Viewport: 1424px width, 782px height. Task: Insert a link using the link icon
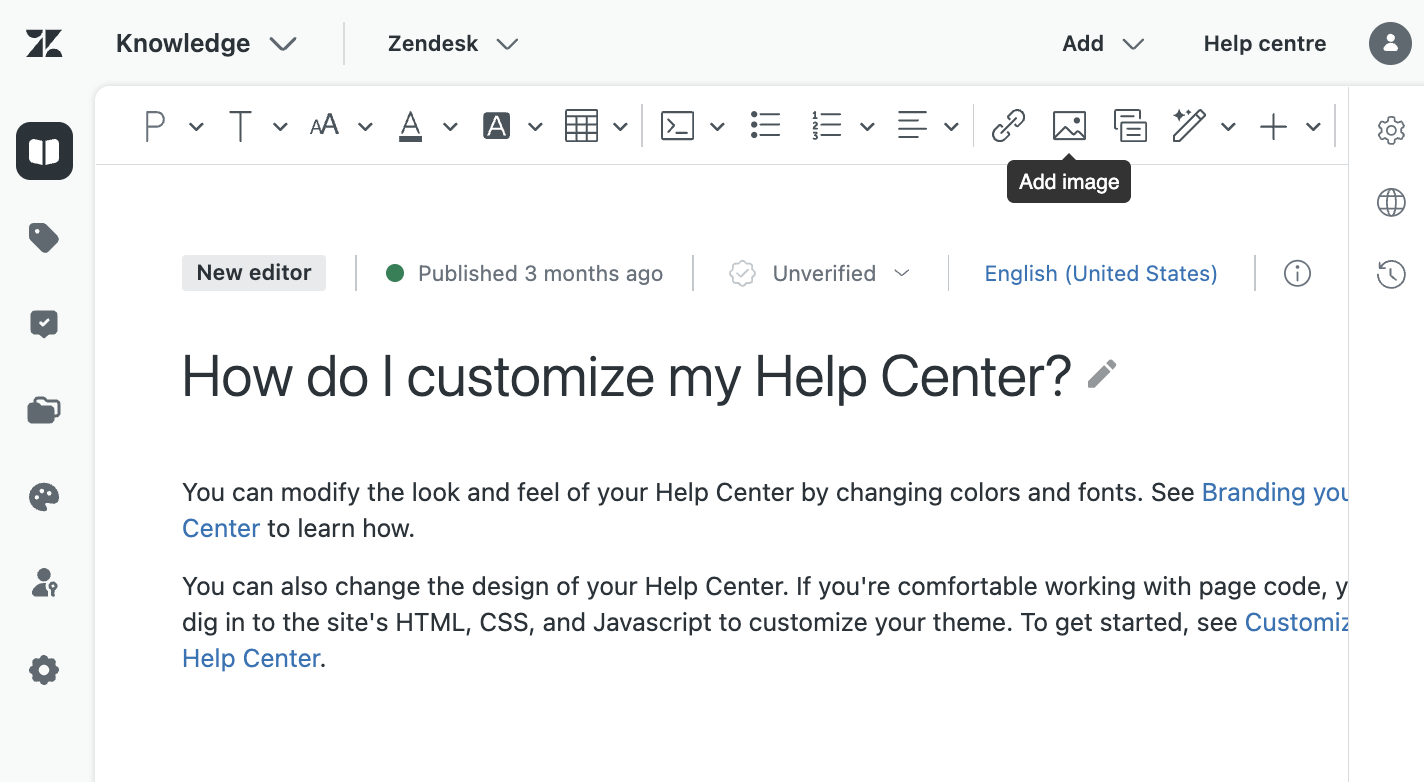pos(1008,126)
